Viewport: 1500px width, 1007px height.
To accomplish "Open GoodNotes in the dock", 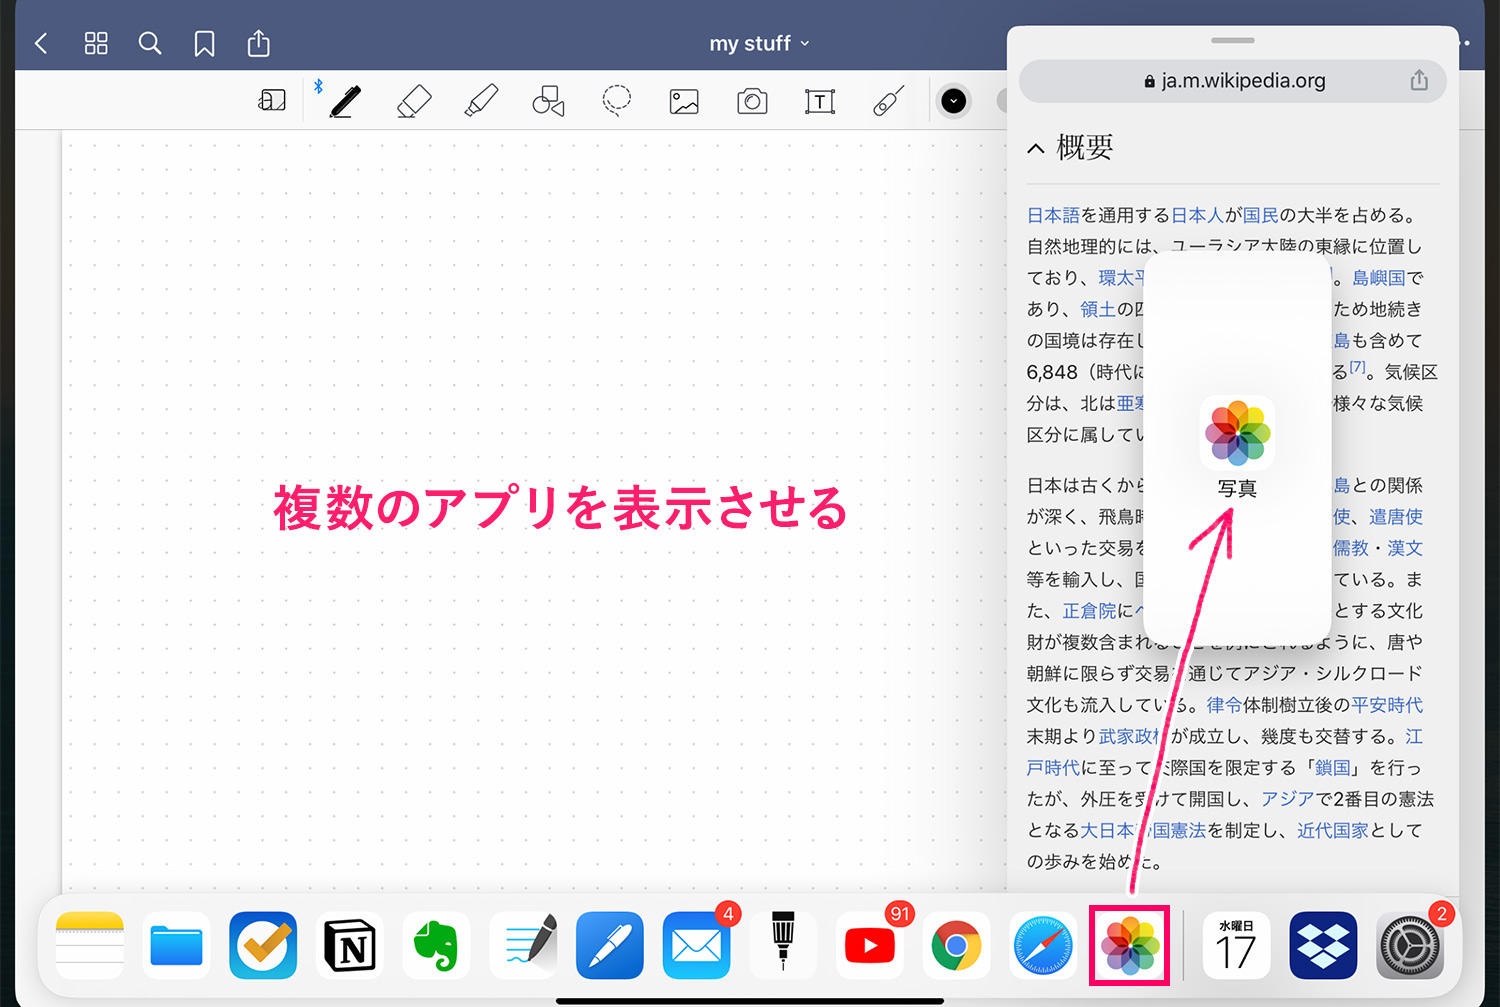I will click(x=523, y=945).
